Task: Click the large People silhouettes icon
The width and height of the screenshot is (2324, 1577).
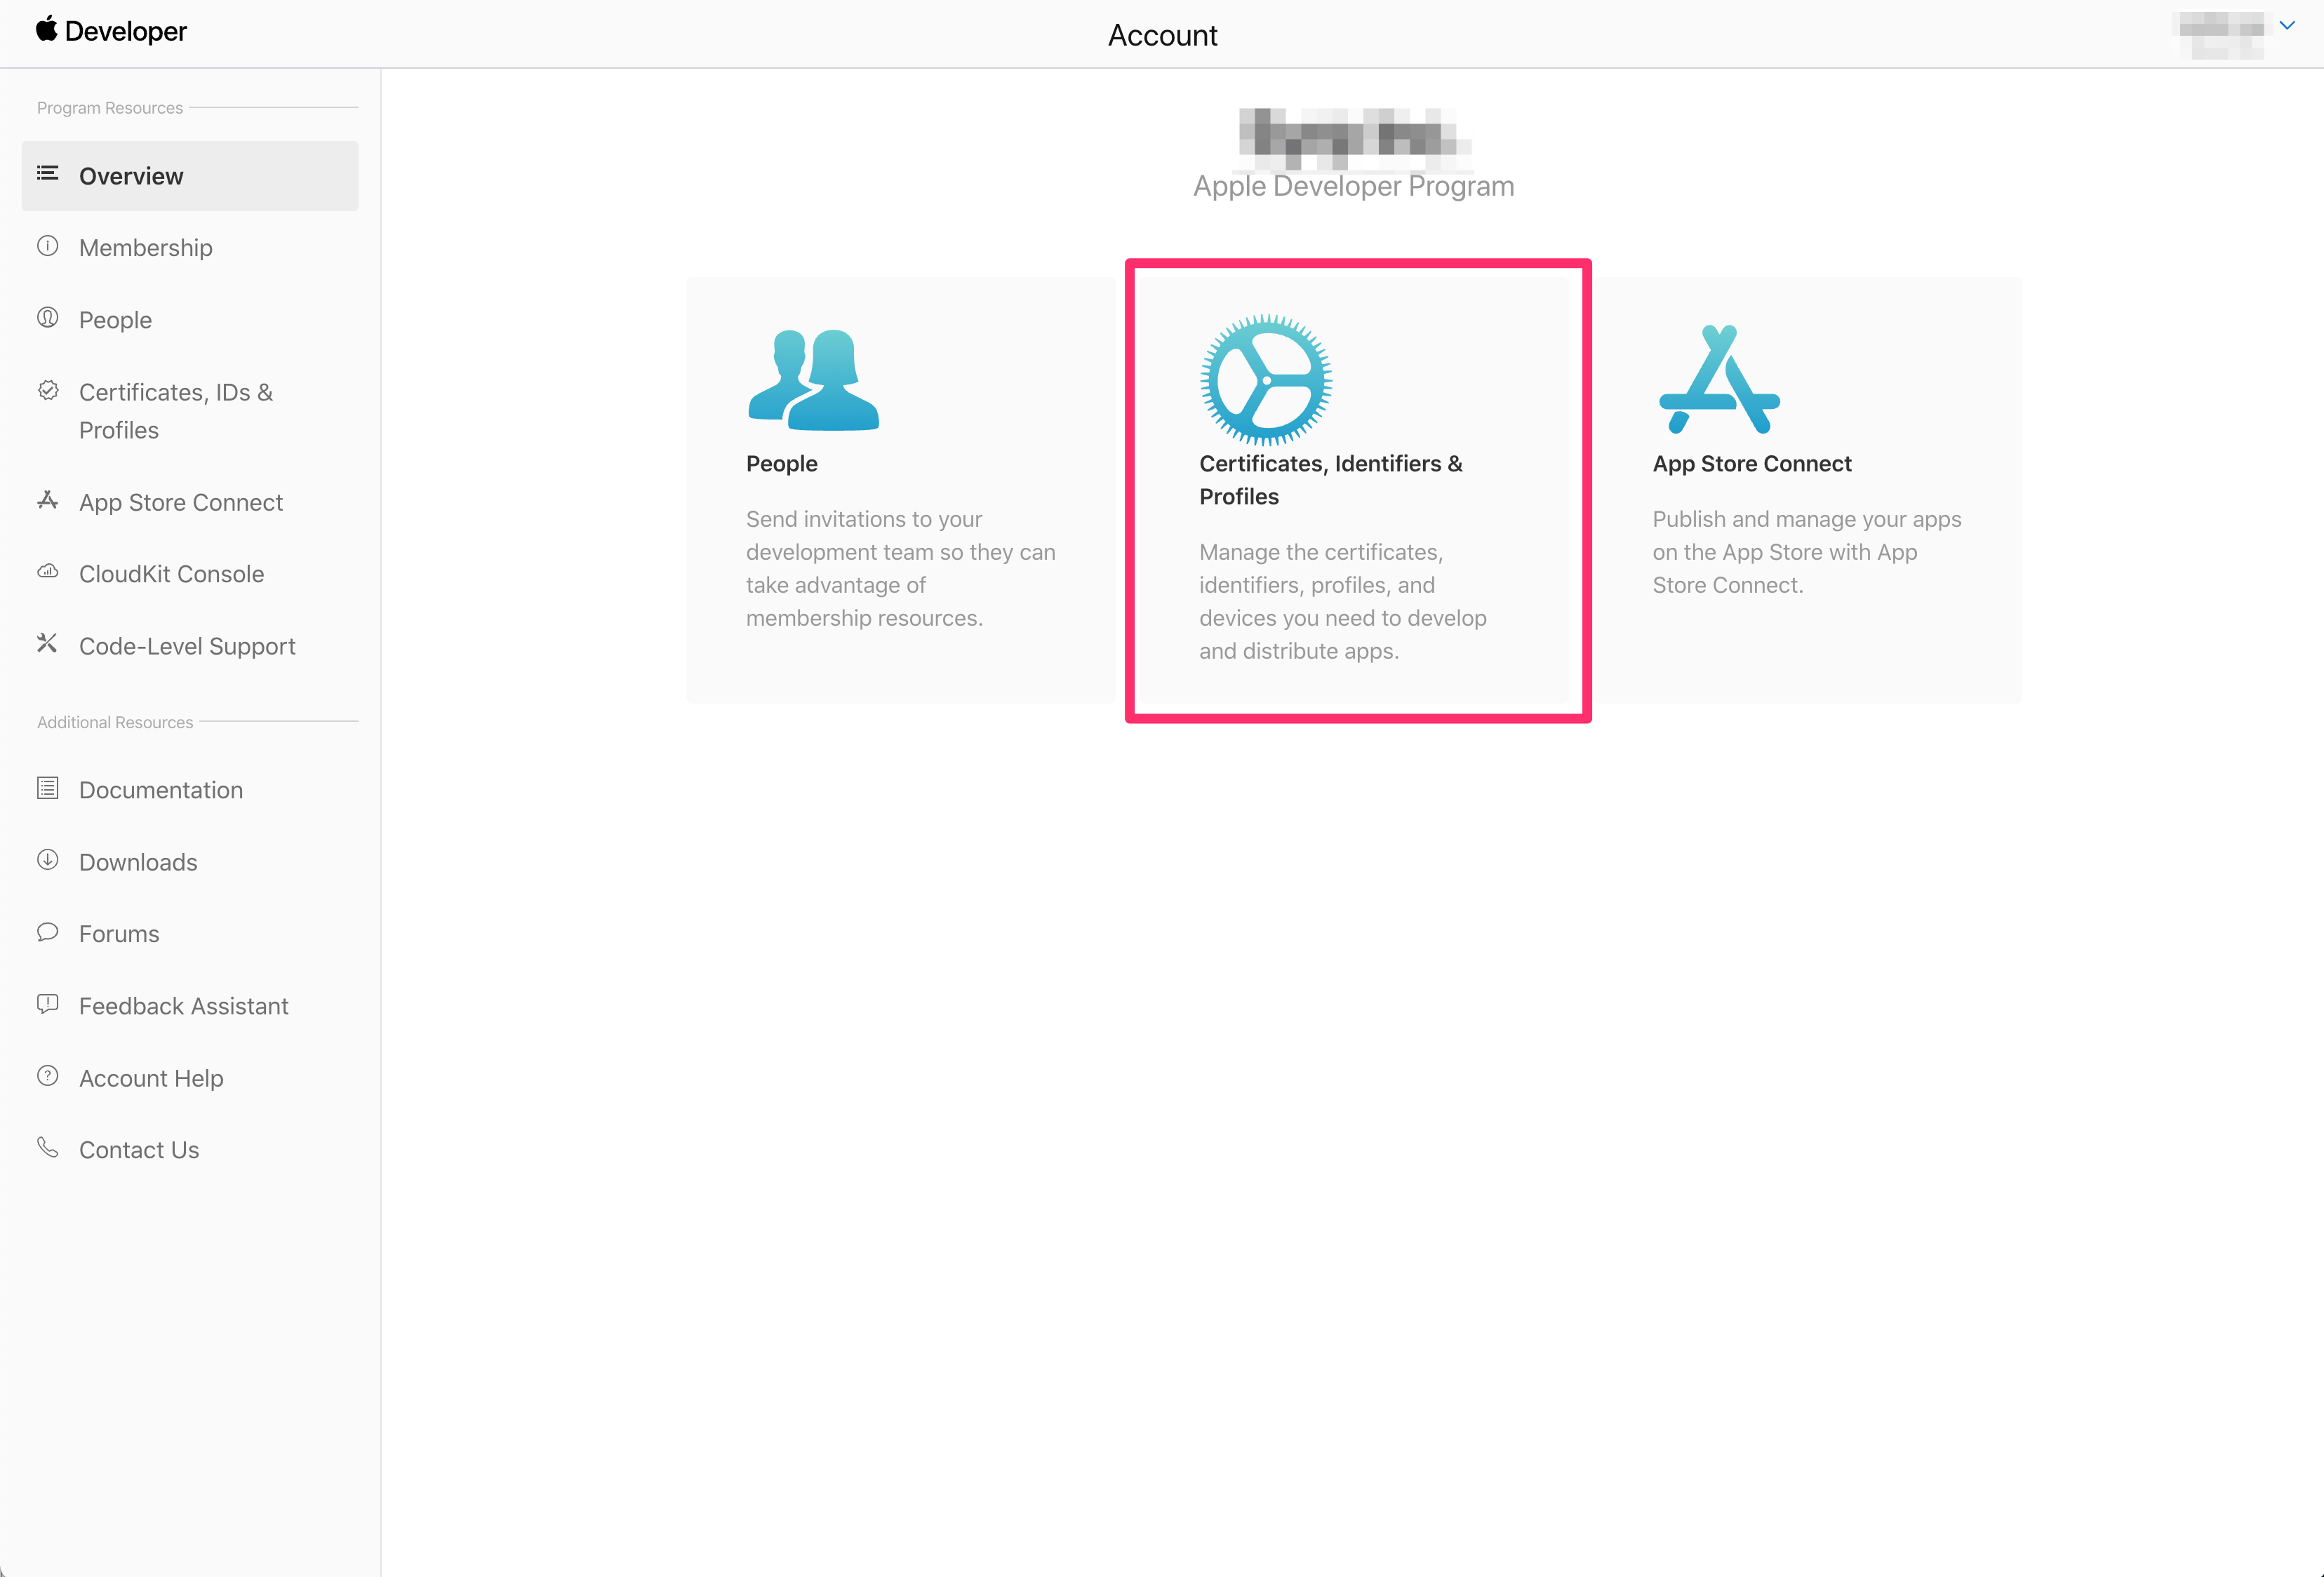Action: pos(813,380)
